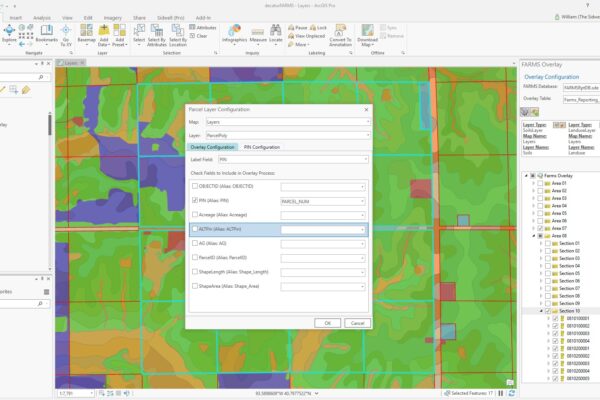
Task: Check the ShapeLength field checkbox
Action: (x=195, y=272)
